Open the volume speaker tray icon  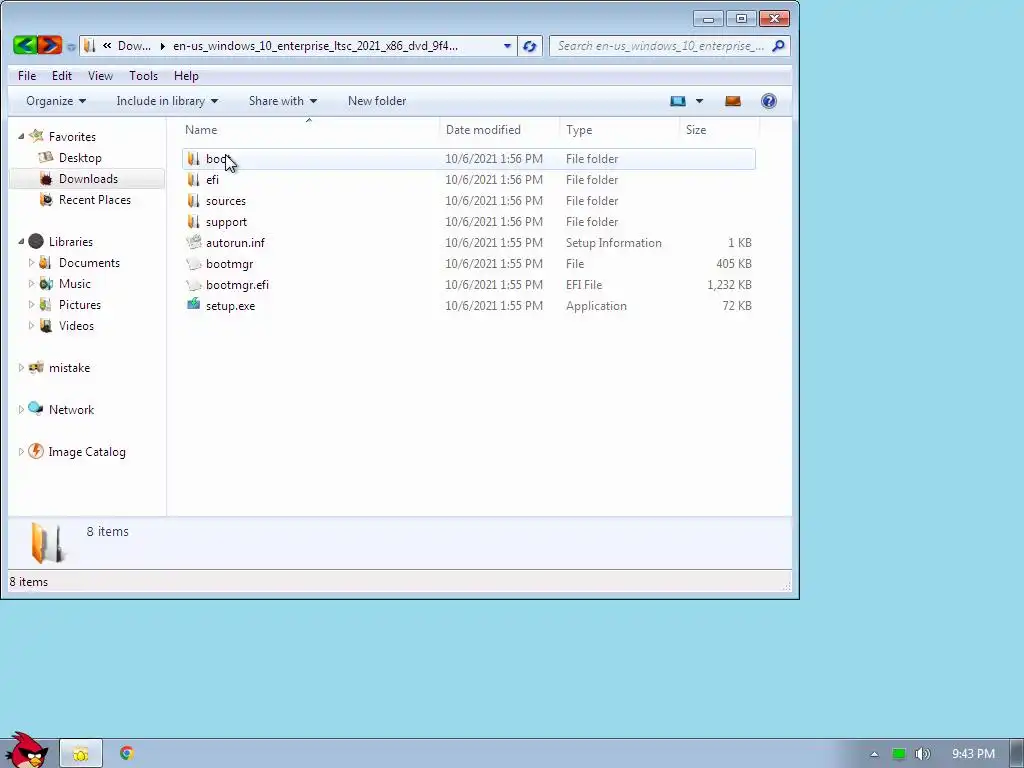pyautogui.click(x=922, y=754)
